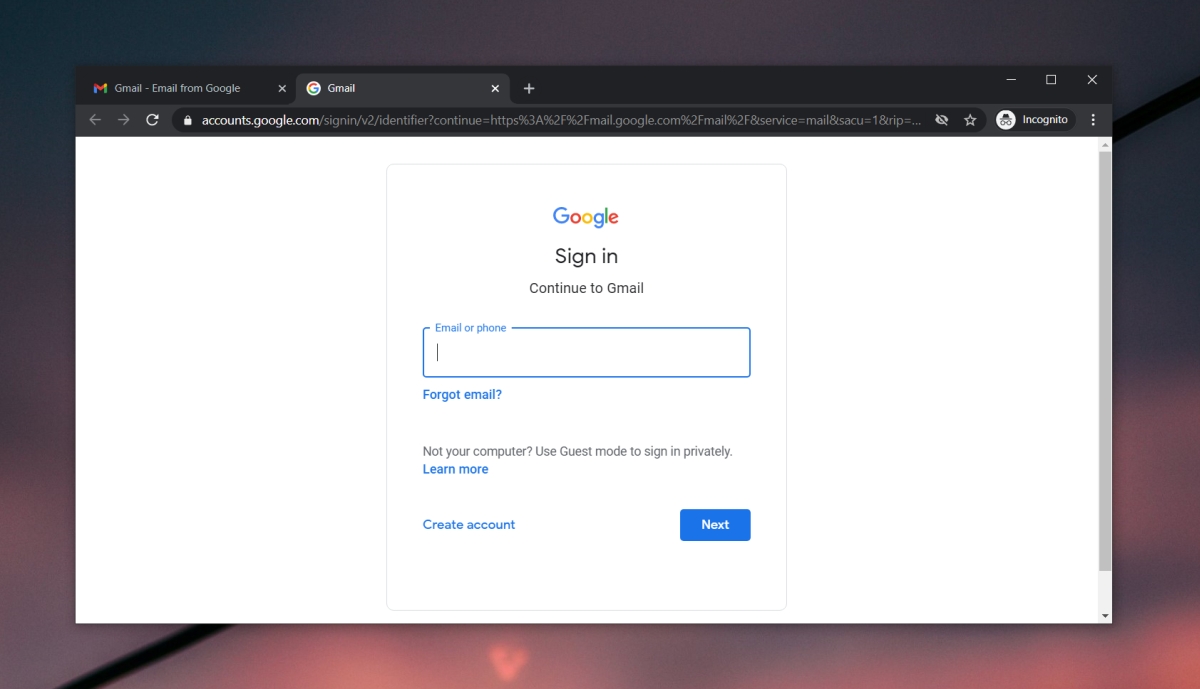Bookmark this page with star icon
This screenshot has width=1200, height=689.
[x=969, y=120]
